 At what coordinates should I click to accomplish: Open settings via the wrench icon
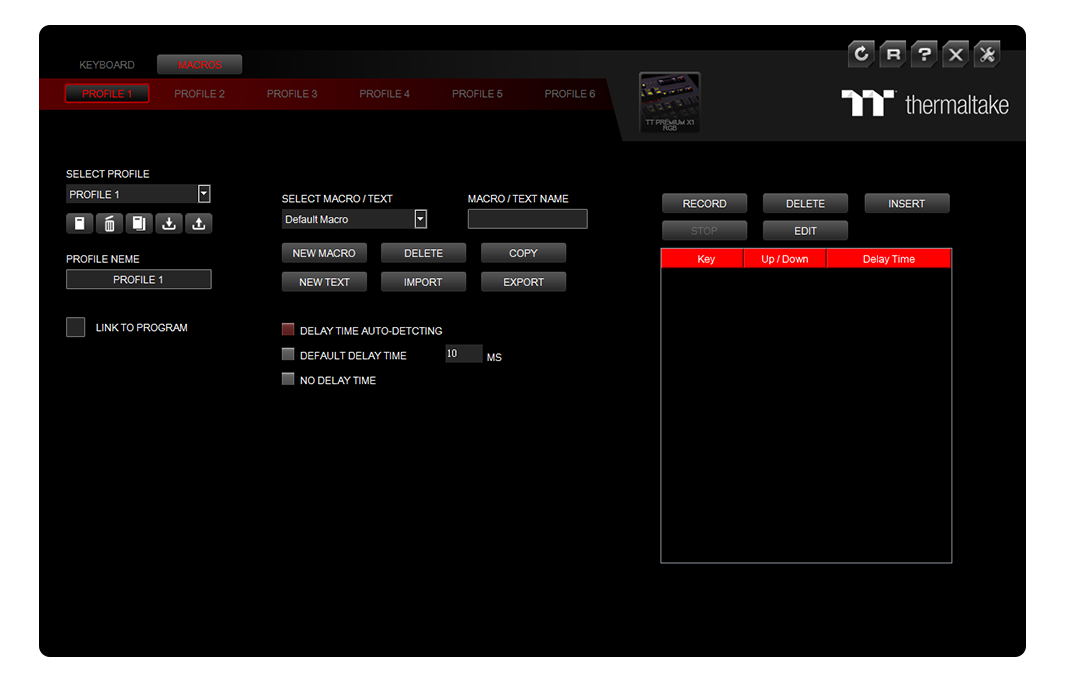coord(986,55)
